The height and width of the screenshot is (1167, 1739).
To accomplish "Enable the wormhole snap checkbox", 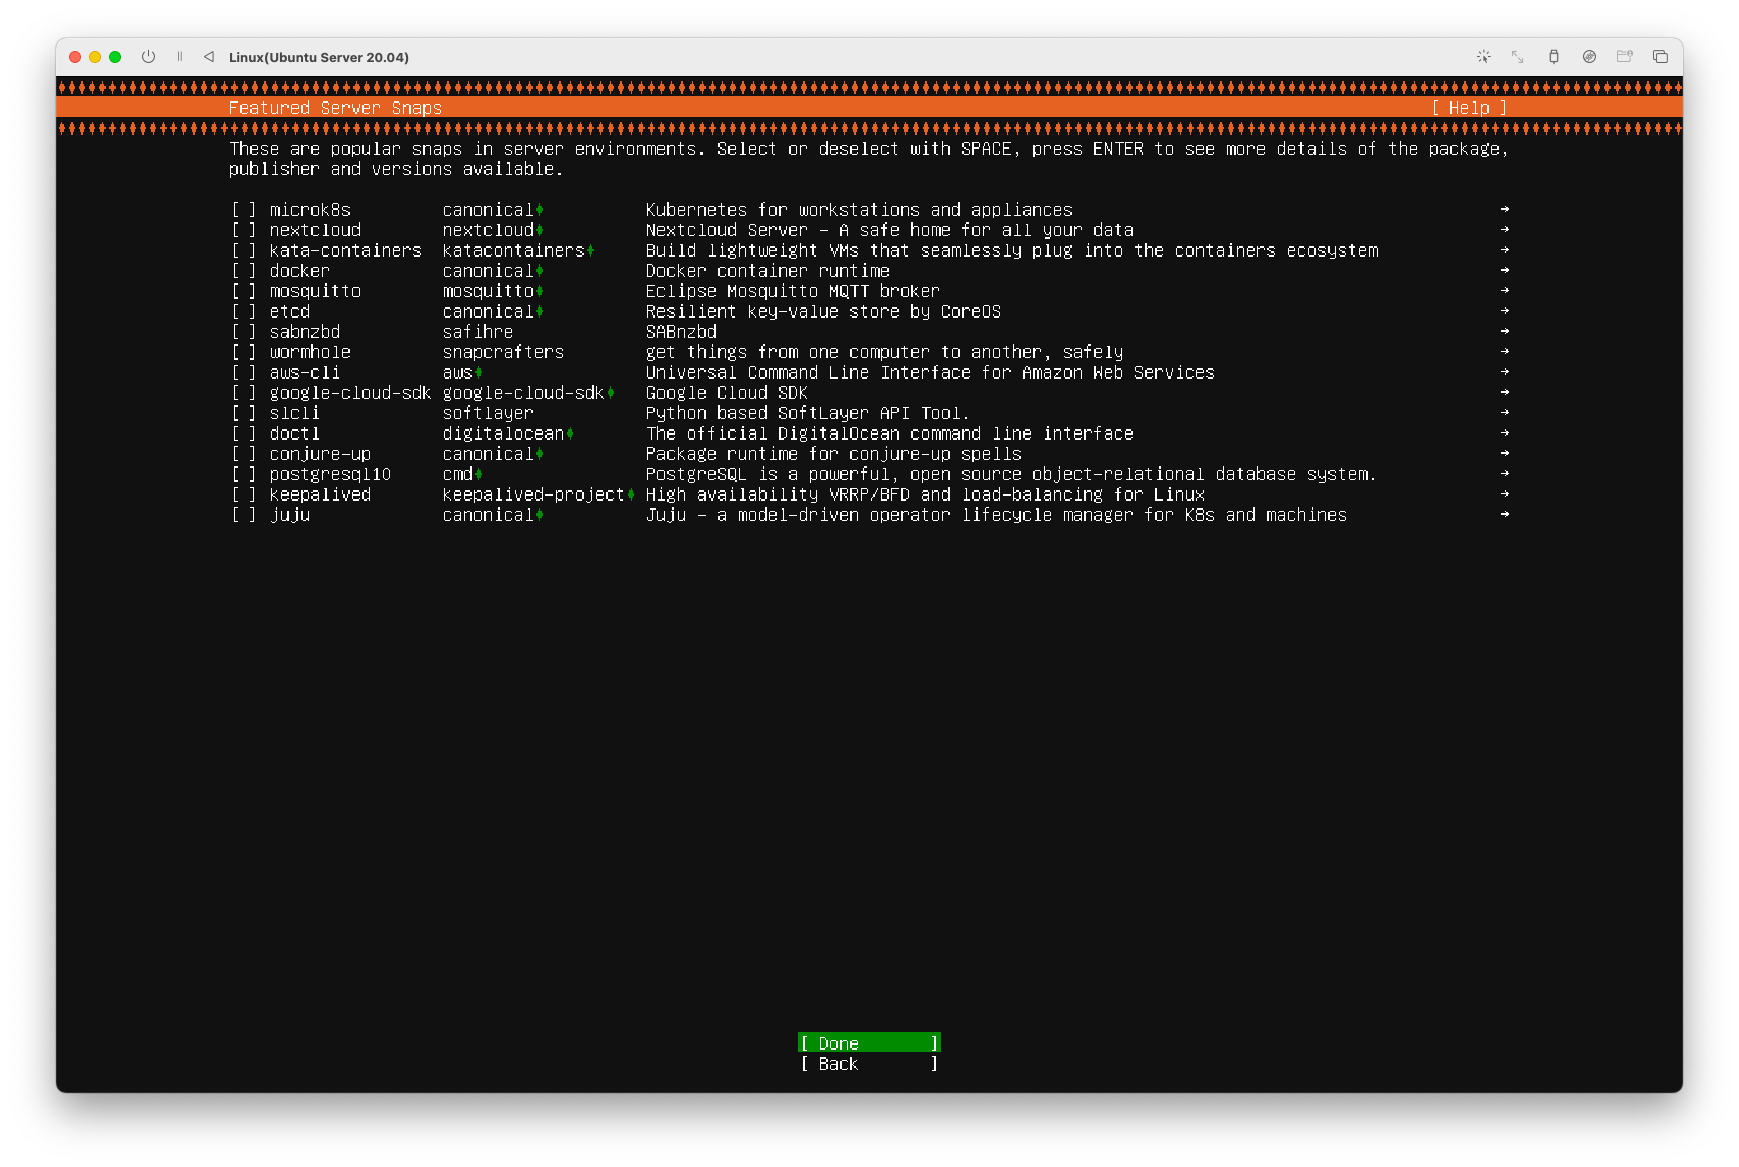I will (x=244, y=352).
